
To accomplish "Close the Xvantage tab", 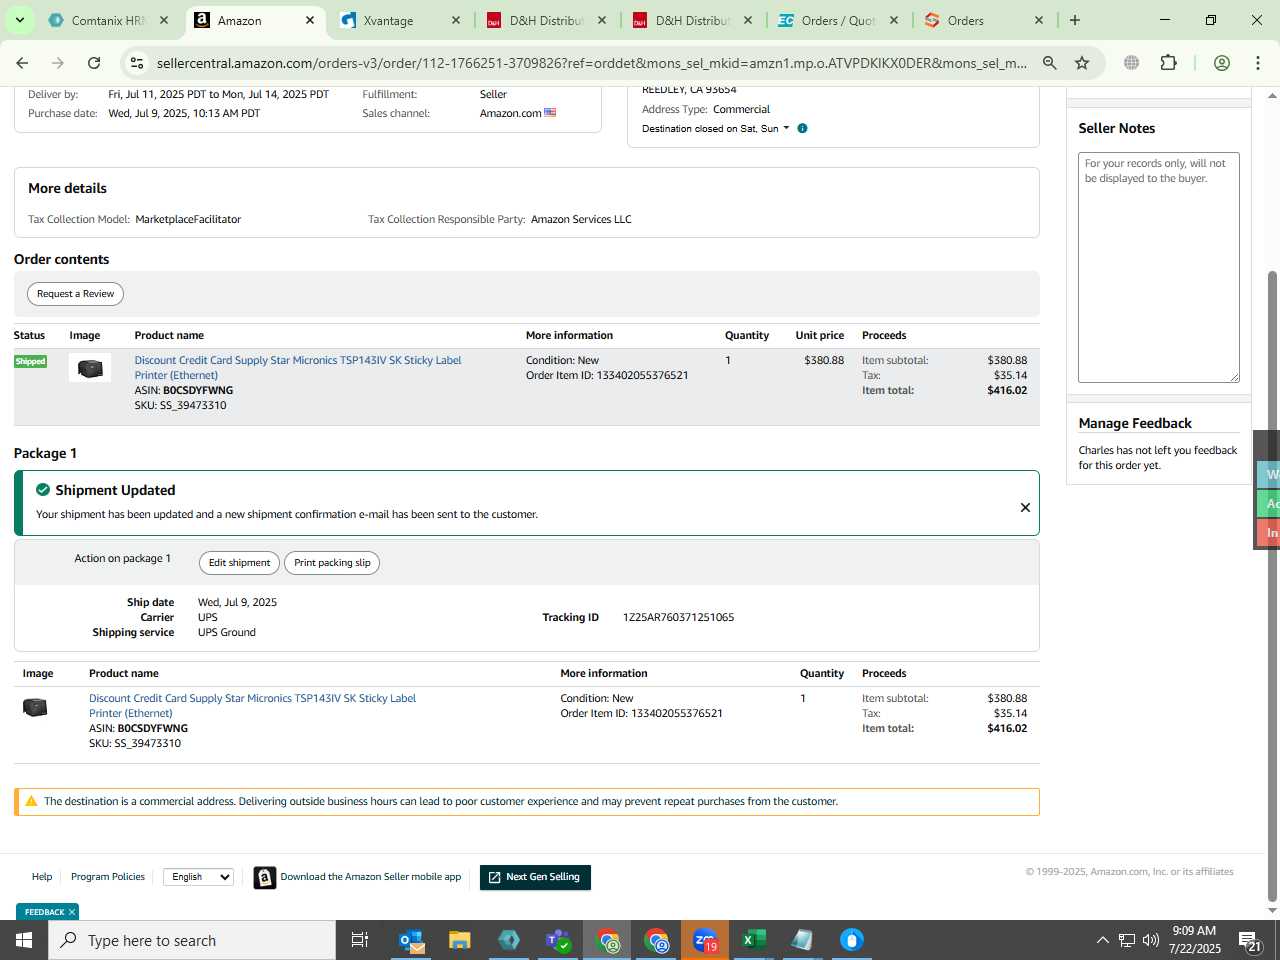I will click(456, 20).
